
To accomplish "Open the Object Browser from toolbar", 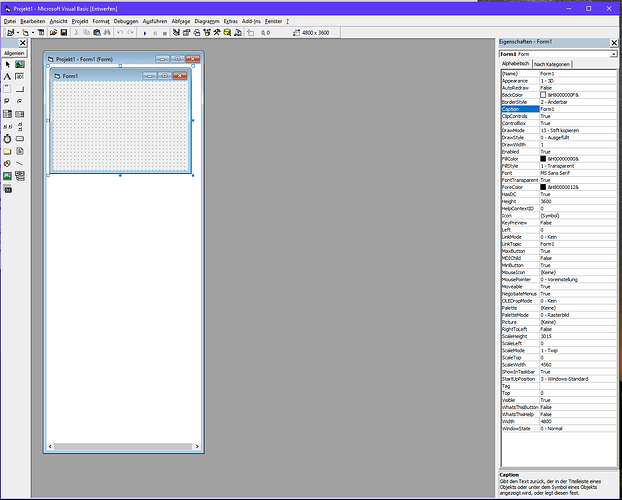I will pyautogui.click(x=207, y=33).
